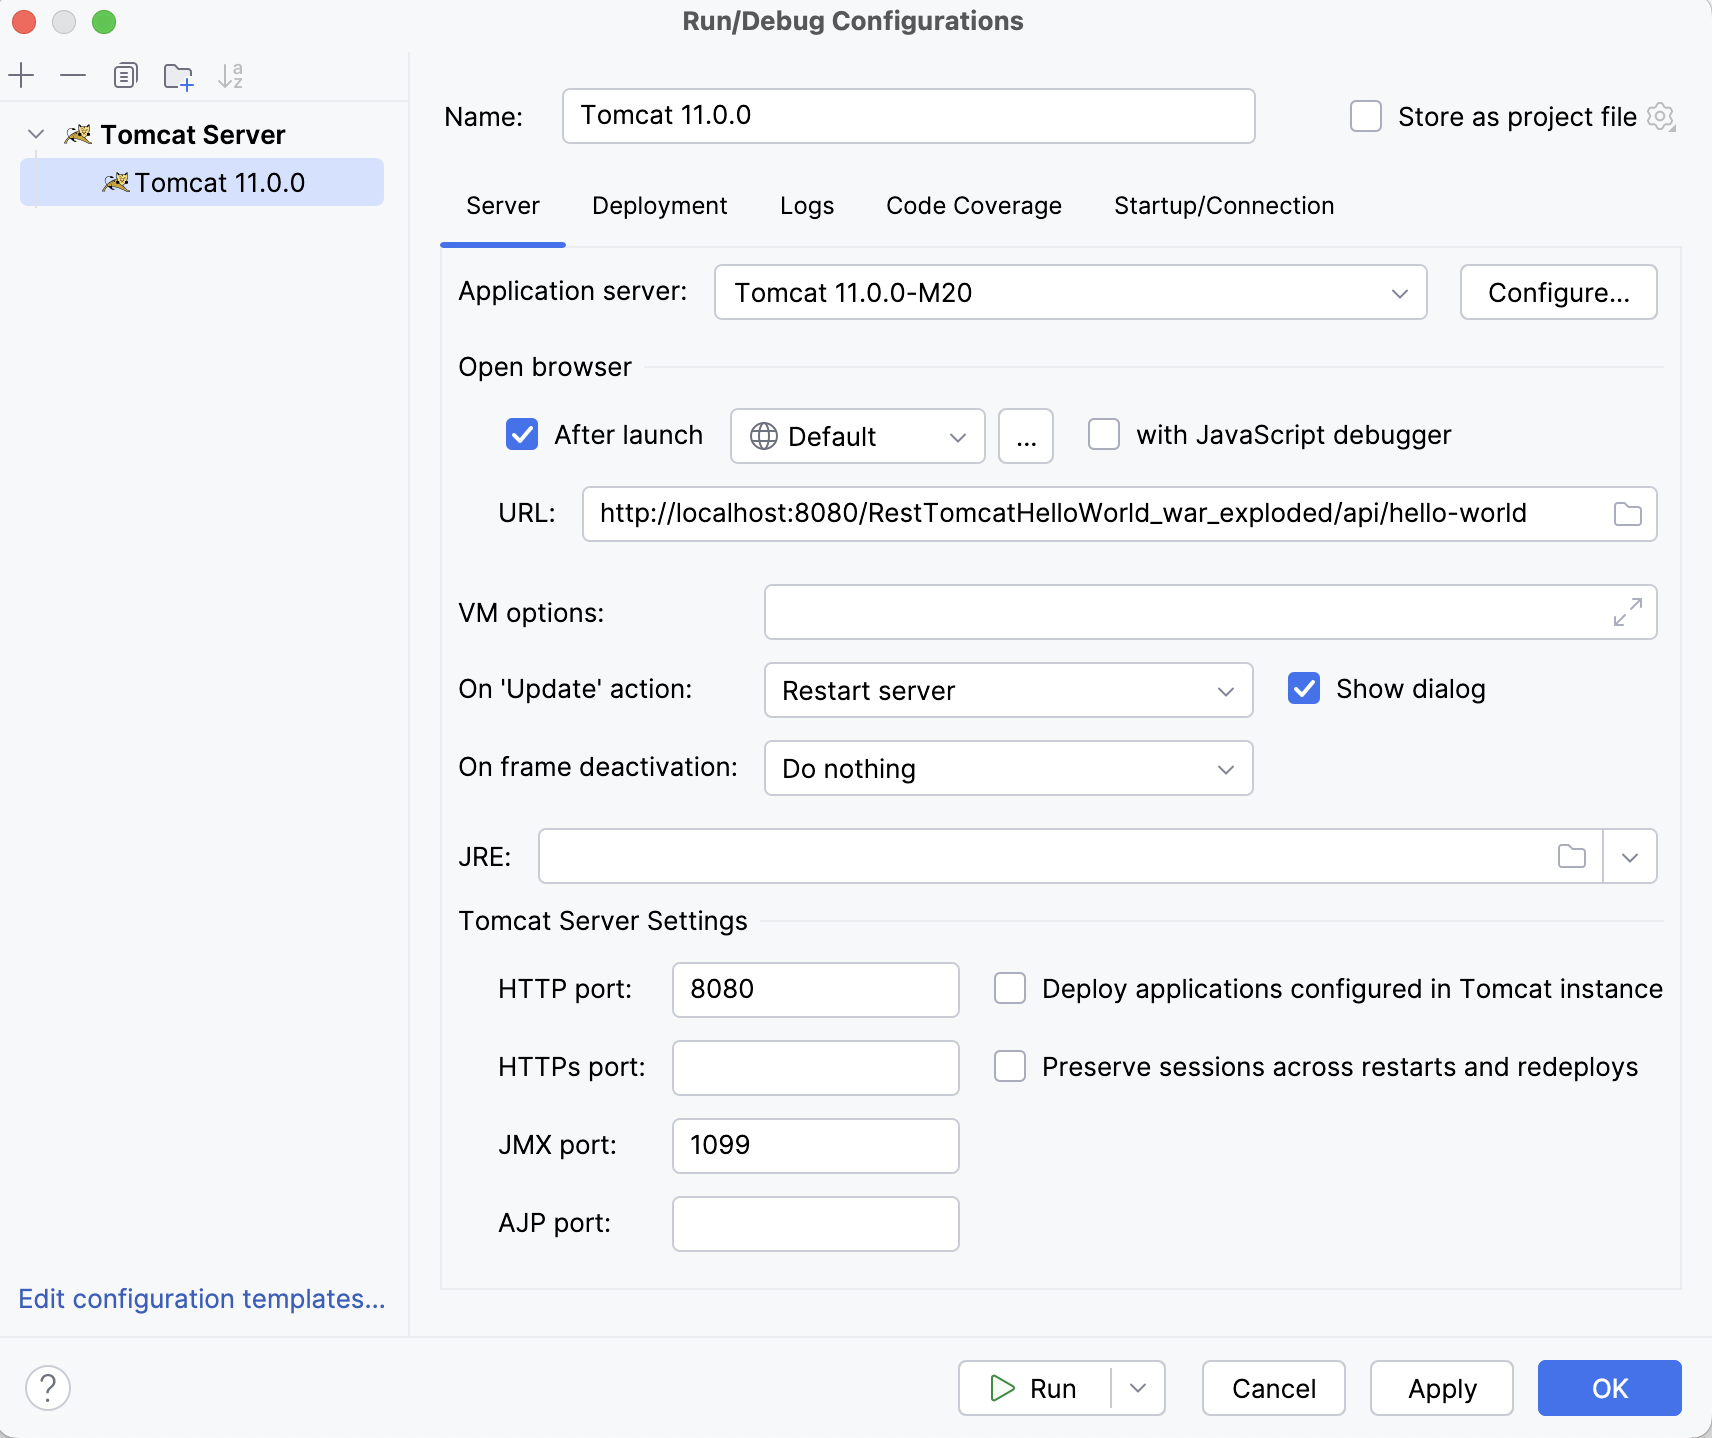Click the Add New Configuration plus icon
Image resolution: width=1712 pixels, height=1438 pixels.
click(21, 76)
